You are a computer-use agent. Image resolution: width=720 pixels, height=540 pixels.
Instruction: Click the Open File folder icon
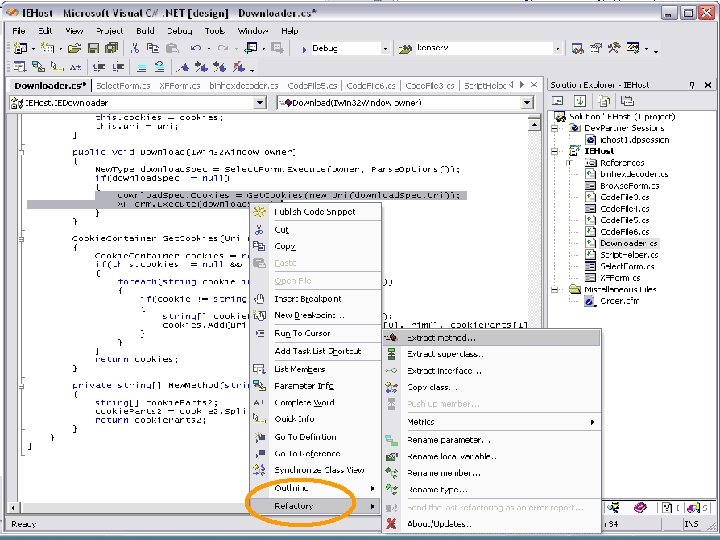tap(74, 48)
